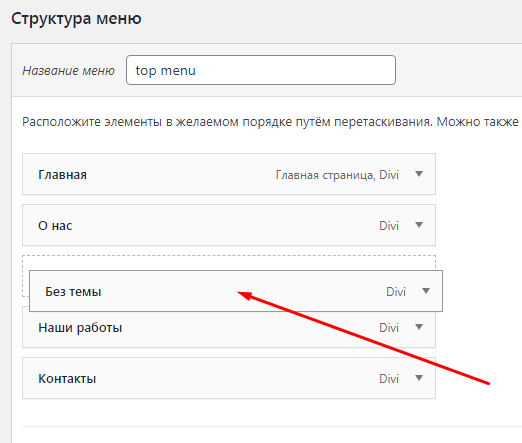
Task: Select the Контакты menu item title
Action: [67, 379]
